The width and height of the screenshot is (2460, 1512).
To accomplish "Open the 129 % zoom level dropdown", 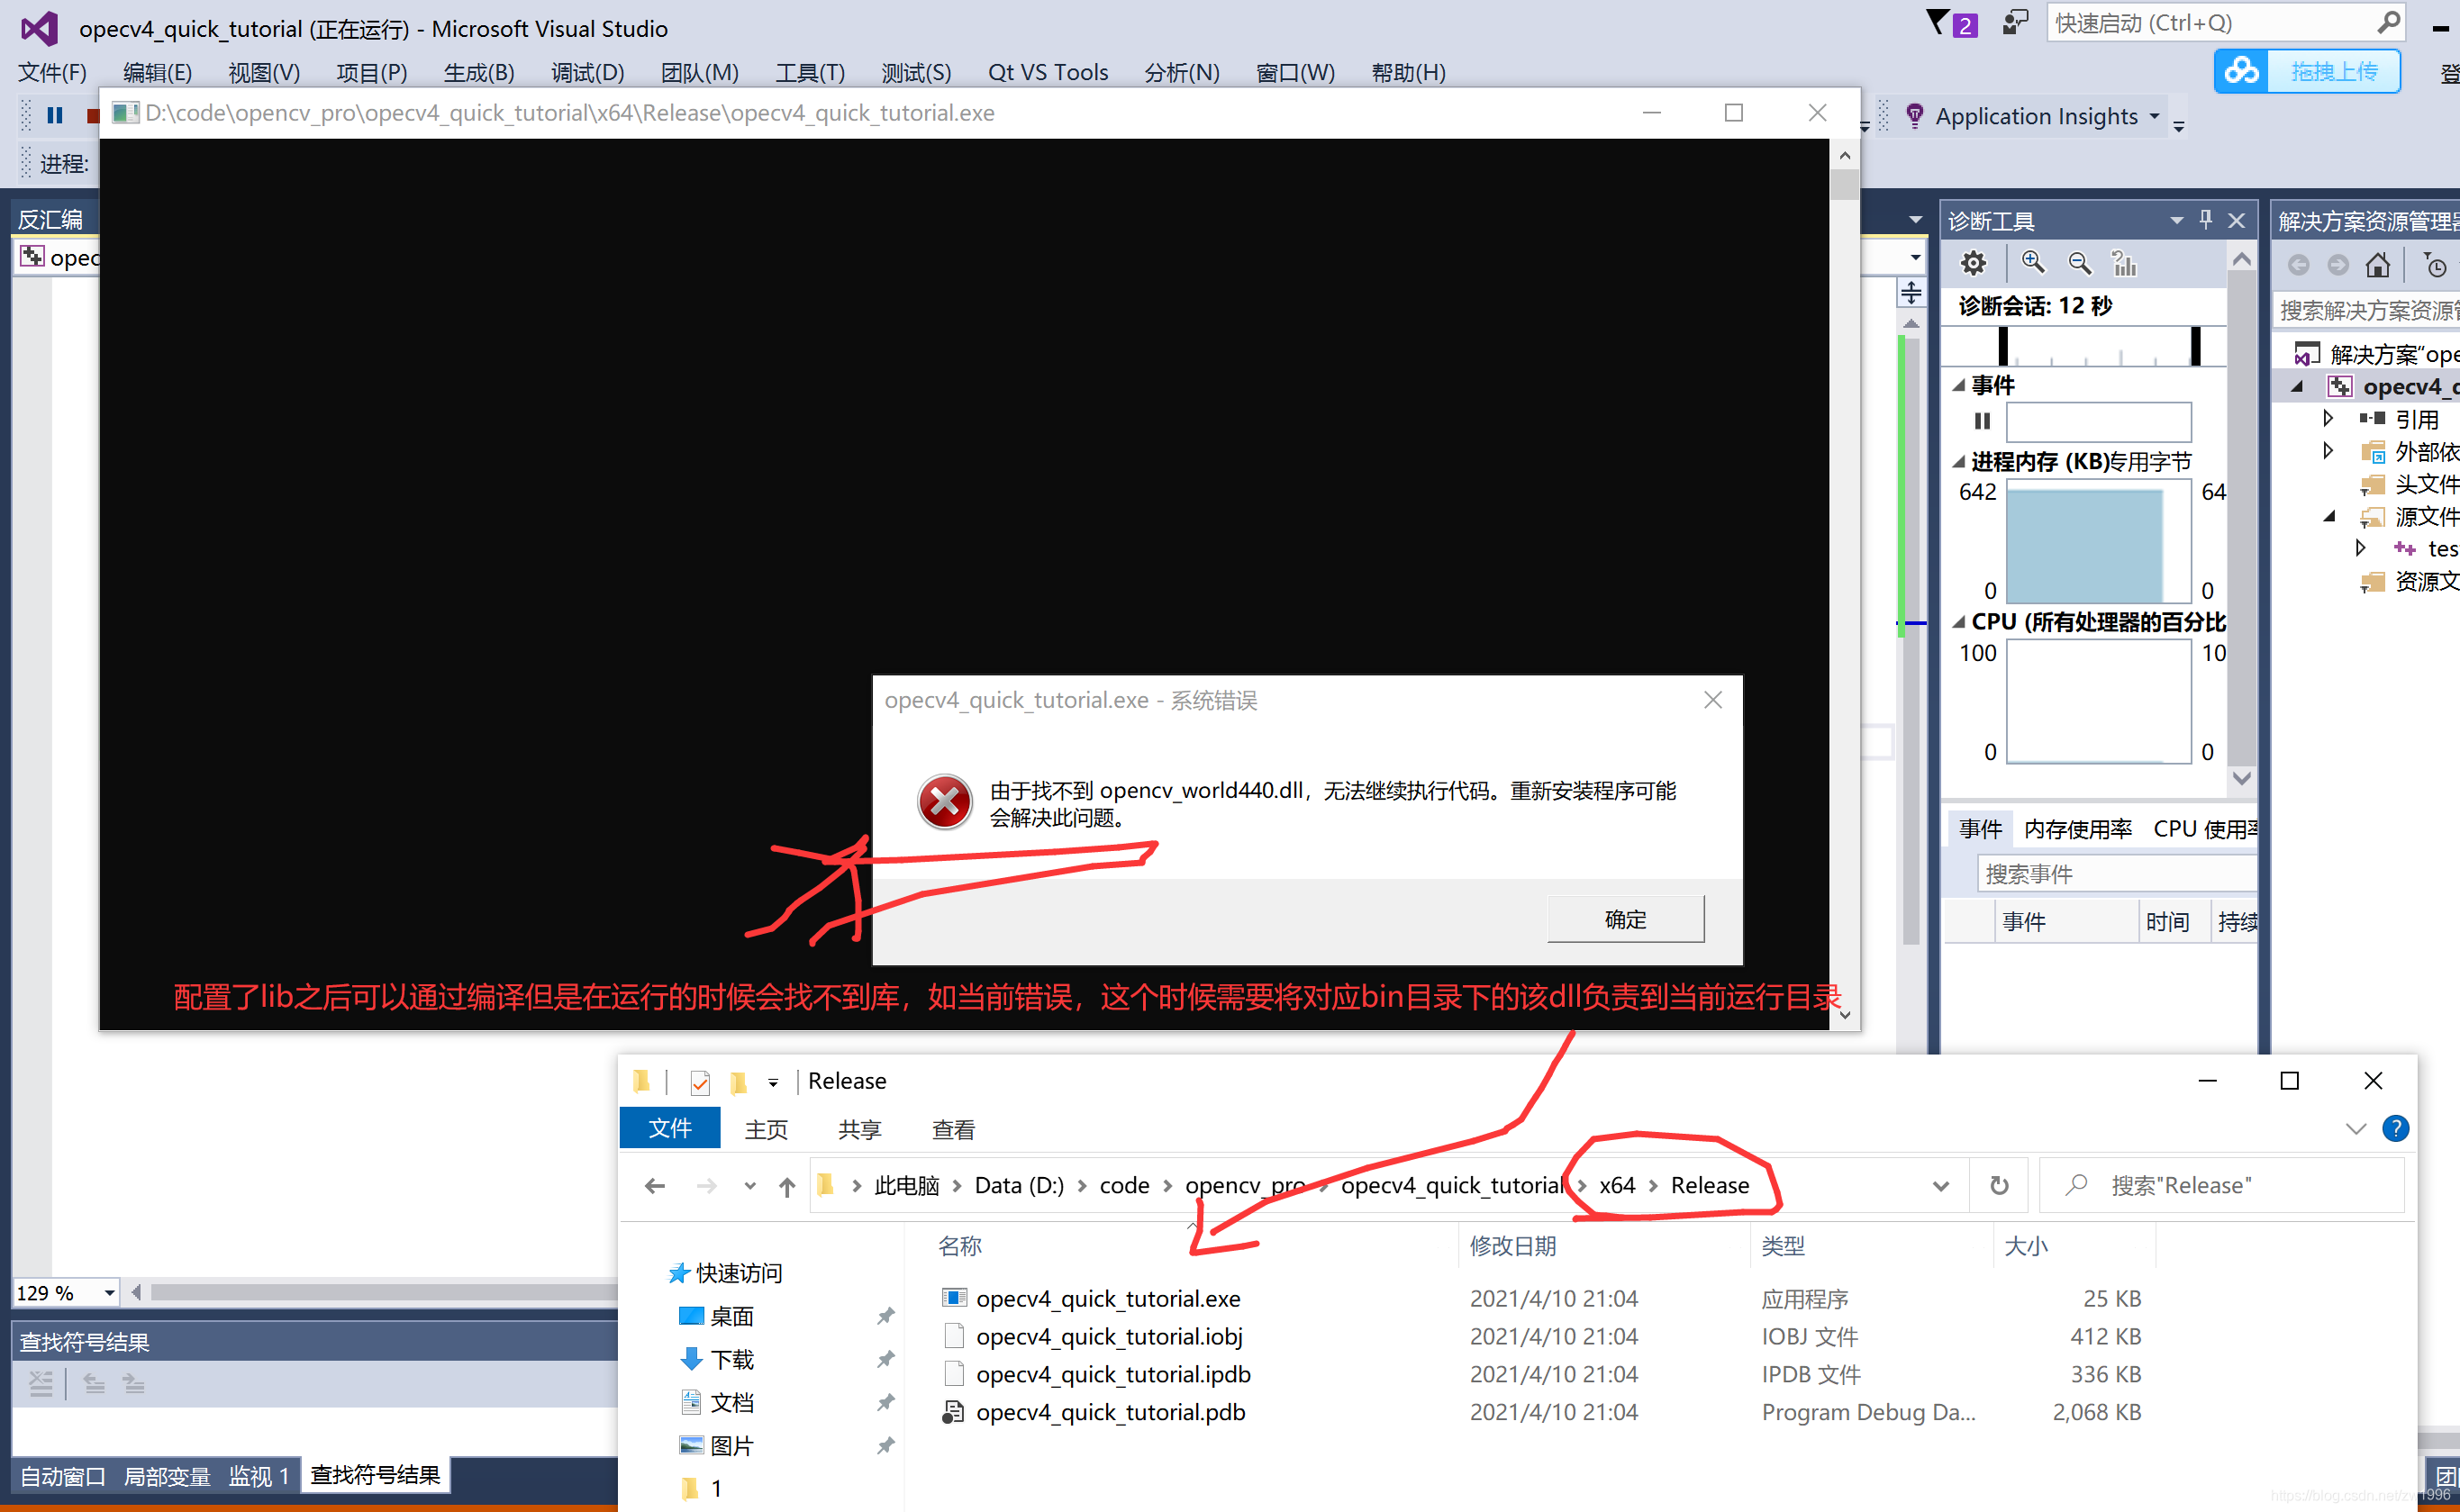I will [109, 1292].
